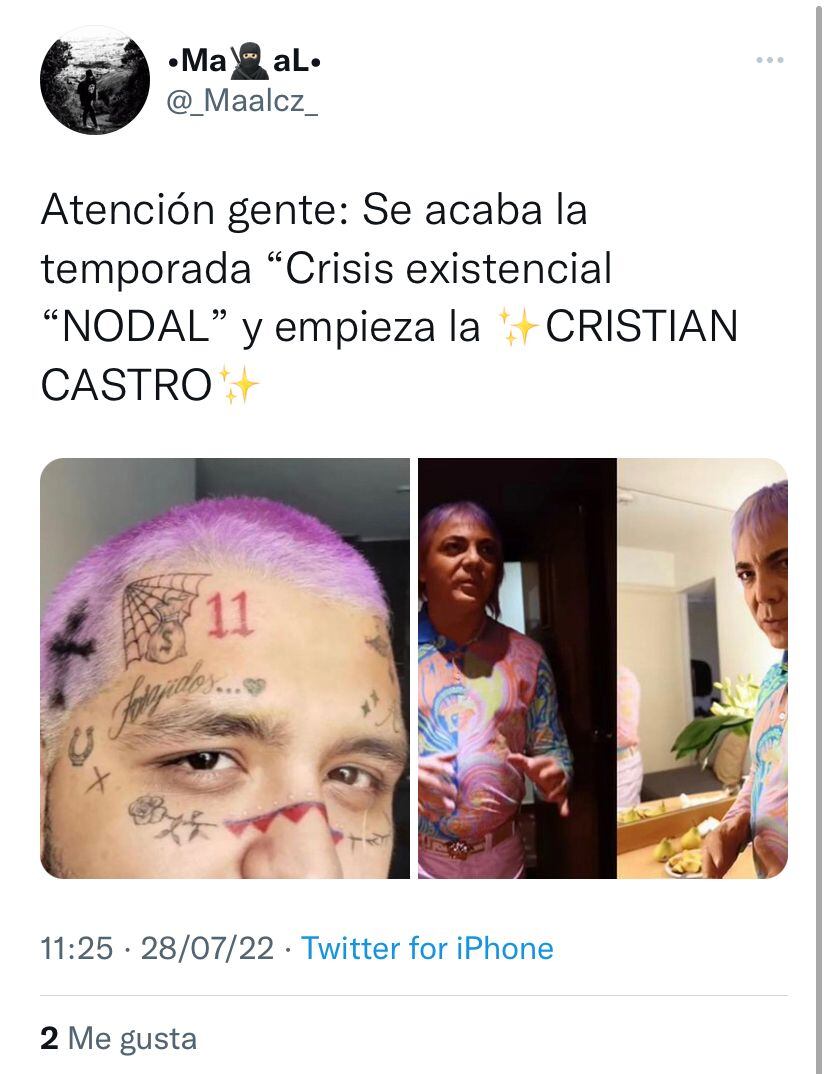Click the display name starting with •Ma
828x1074 pixels.
[x=244, y=62]
